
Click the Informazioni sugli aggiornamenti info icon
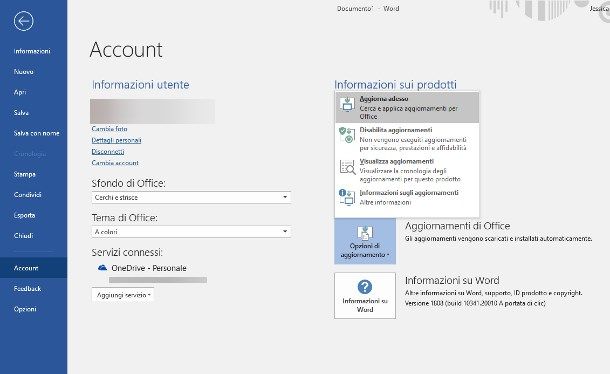point(347,197)
